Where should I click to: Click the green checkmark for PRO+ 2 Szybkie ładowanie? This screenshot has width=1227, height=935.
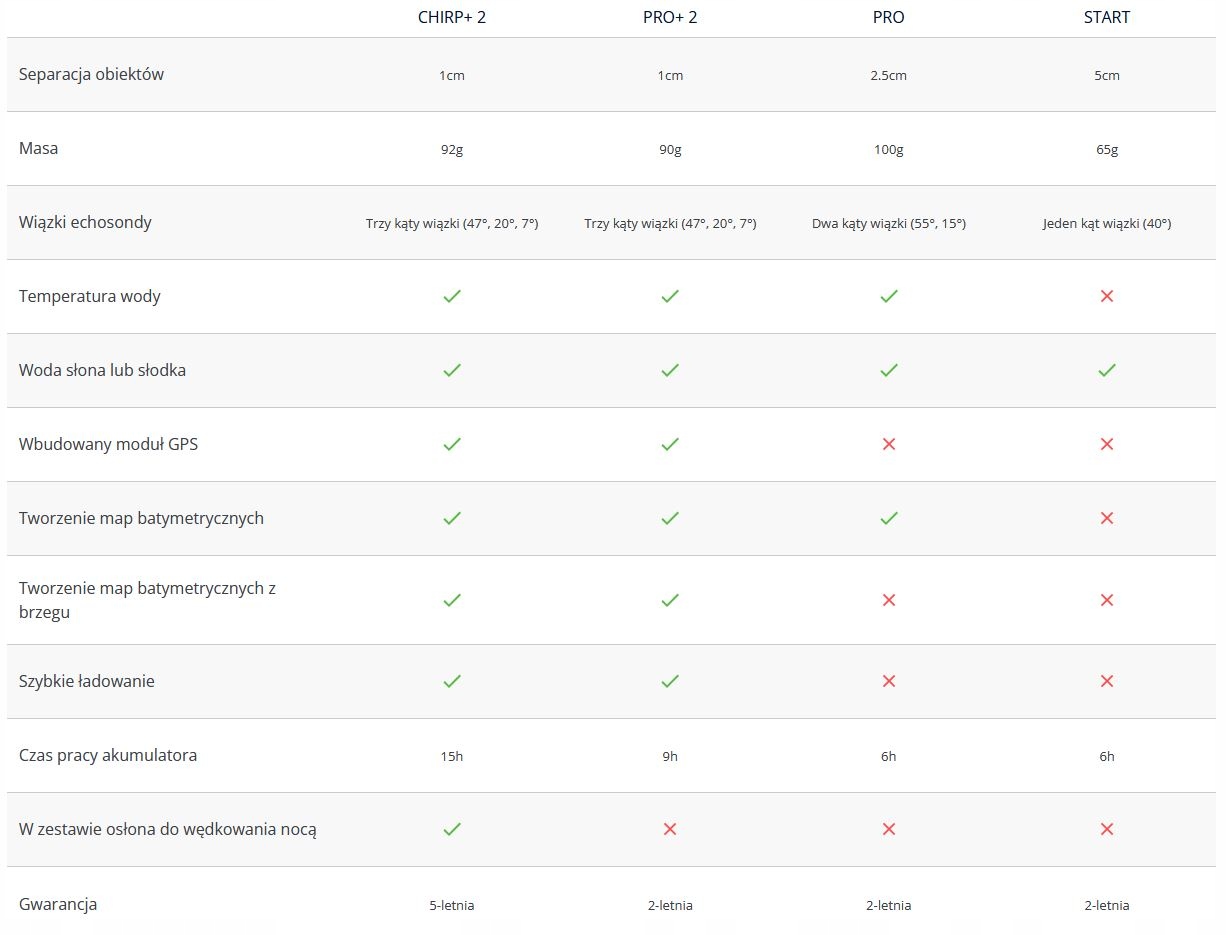click(x=670, y=681)
